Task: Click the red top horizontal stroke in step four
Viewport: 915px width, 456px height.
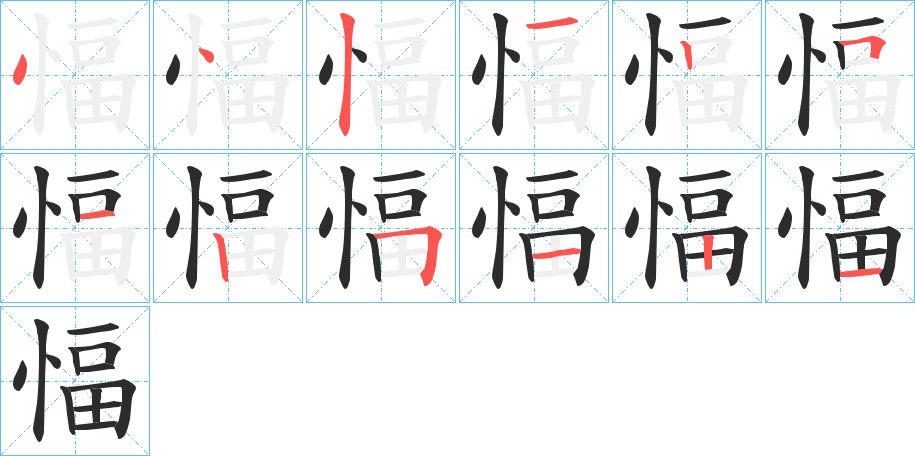Action: pos(551,23)
